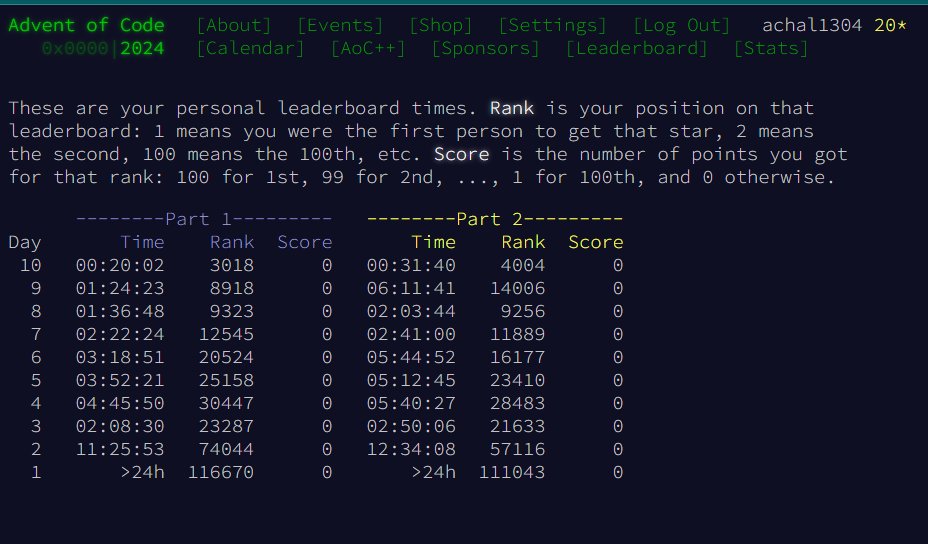The height and width of the screenshot is (544, 928).
Task: Open the Events page
Action: click(x=340, y=25)
